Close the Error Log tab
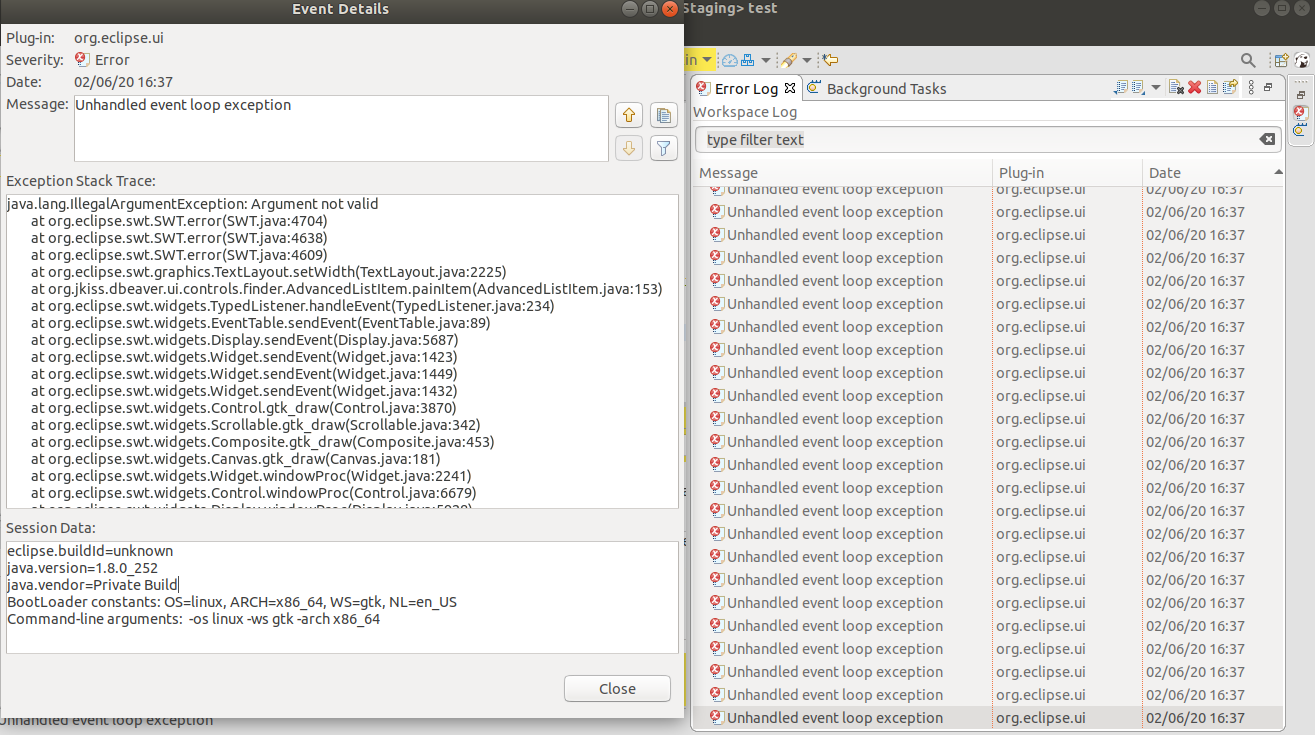The width and height of the screenshot is (1315, 735). coord(789,88)
